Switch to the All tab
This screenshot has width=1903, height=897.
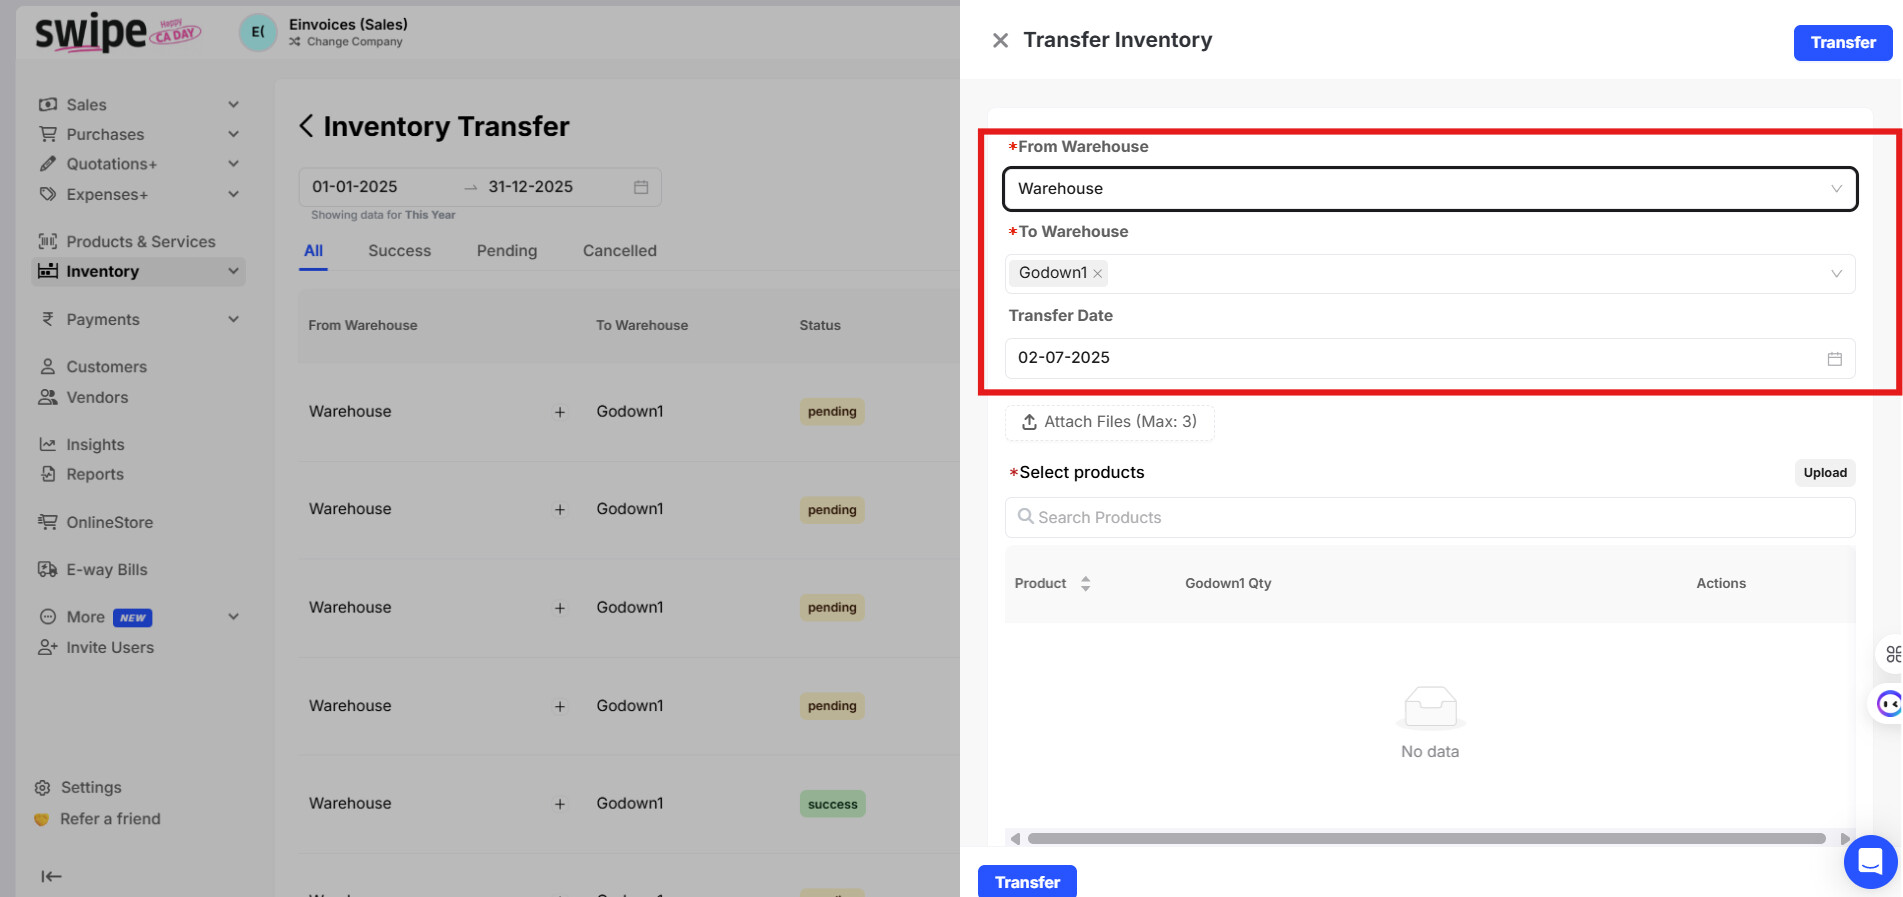(313, 251)
